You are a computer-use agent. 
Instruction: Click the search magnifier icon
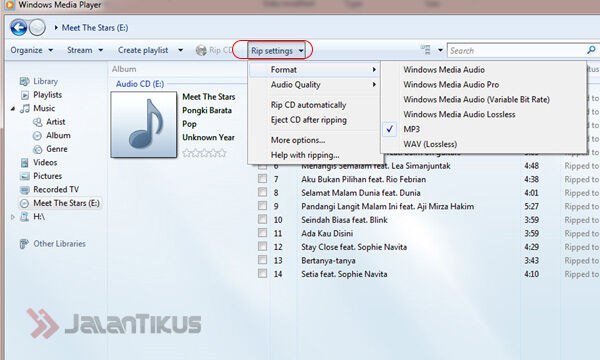(x=591, y=50)
